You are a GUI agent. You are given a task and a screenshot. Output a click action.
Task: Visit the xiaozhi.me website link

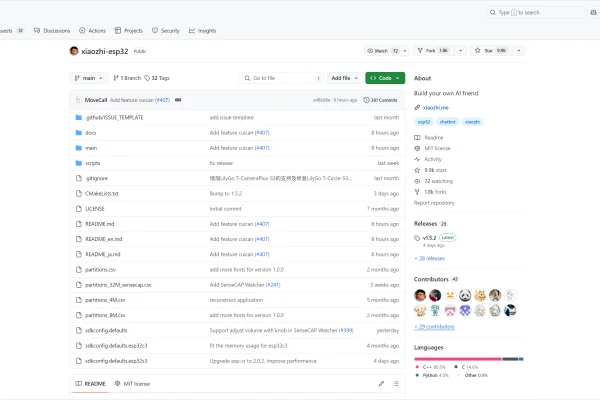pos(435,108)
